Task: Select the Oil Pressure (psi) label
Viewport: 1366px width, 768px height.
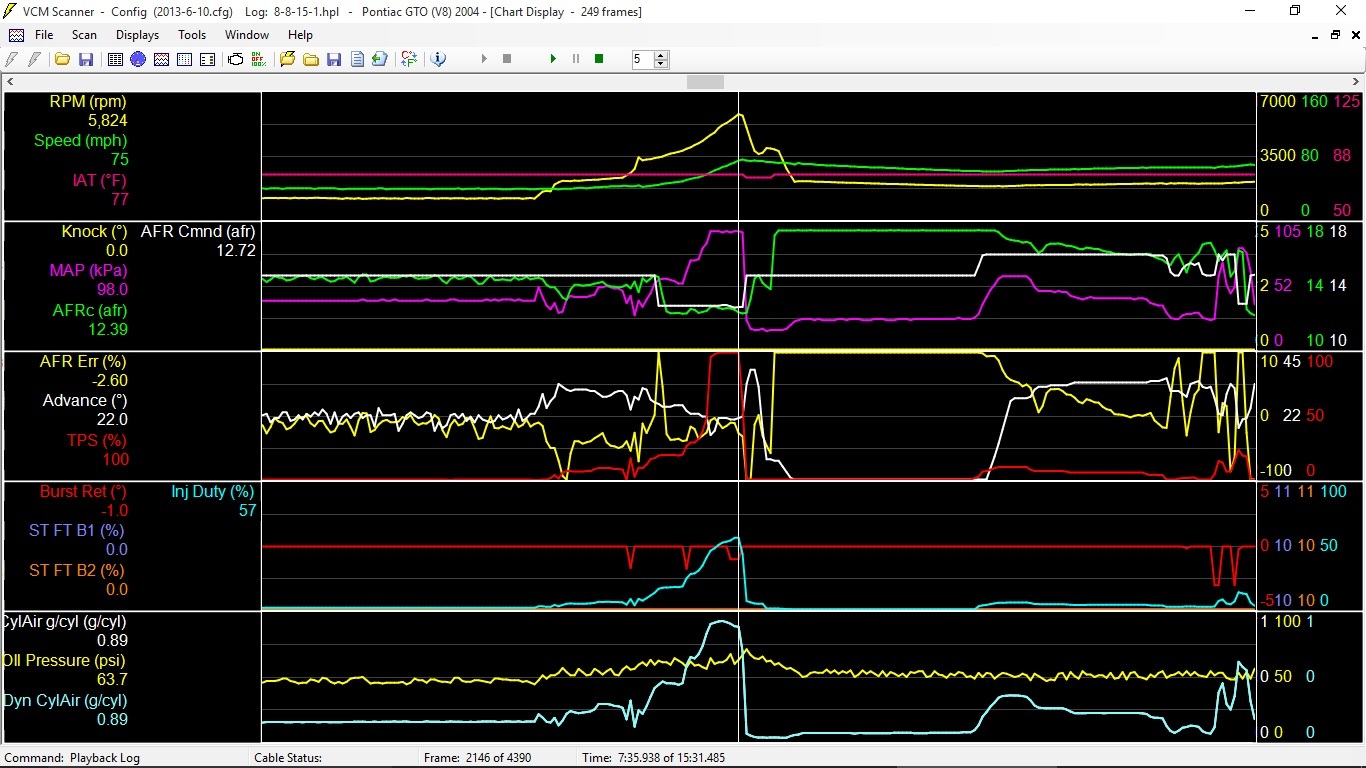Action: coord(65,661)
